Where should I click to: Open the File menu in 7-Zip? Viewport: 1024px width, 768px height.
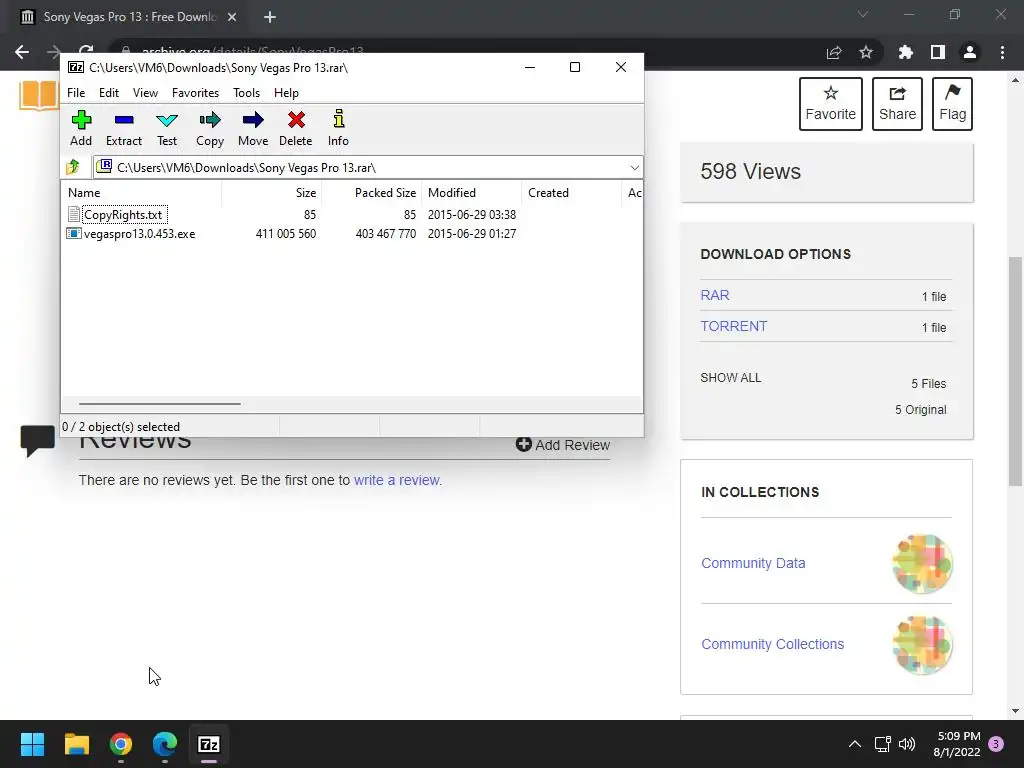[76, 93]
